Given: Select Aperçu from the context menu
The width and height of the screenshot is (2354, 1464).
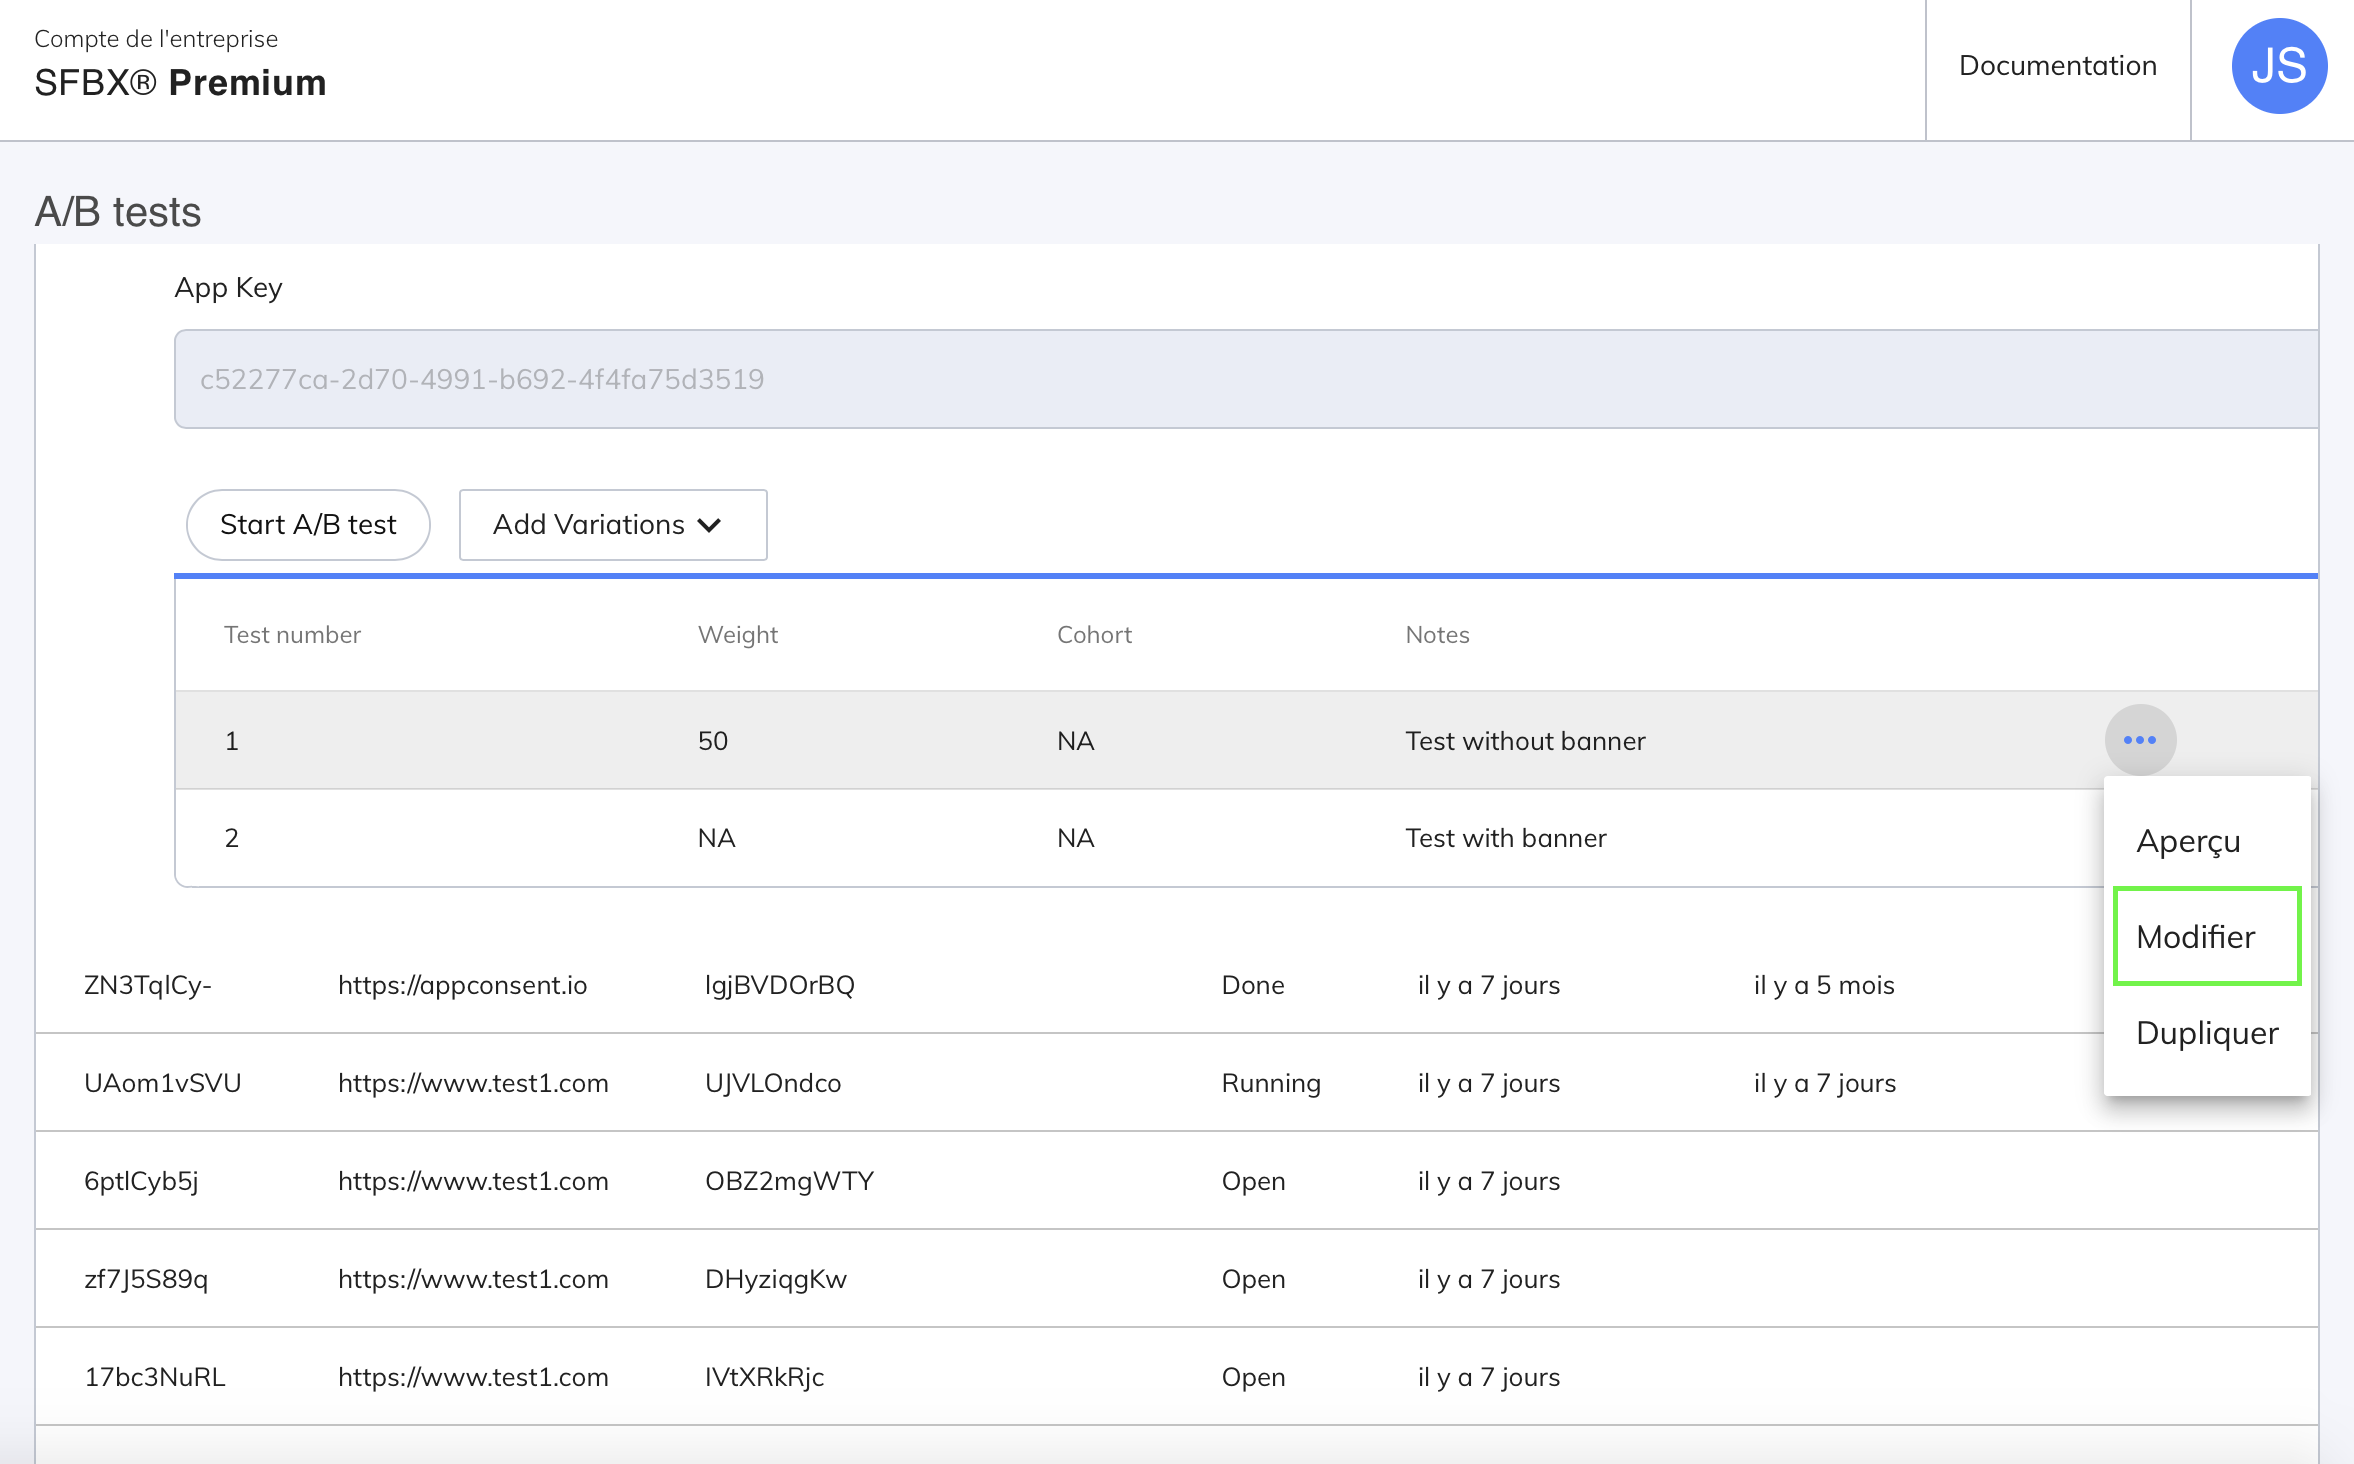Looking at the screenshot, I should (x=2188, y=841).
